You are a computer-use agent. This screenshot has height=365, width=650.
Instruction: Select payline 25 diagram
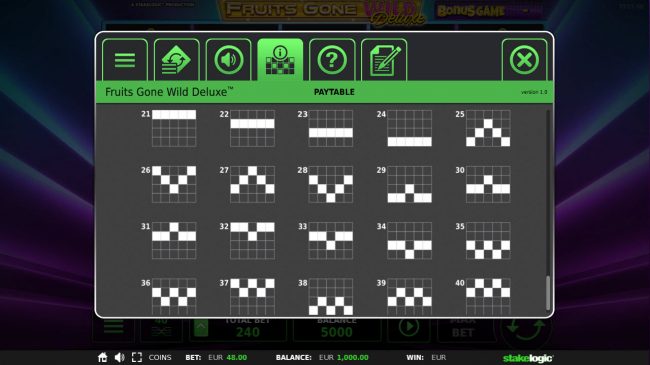pyautogui.click(x=488, y=128)
